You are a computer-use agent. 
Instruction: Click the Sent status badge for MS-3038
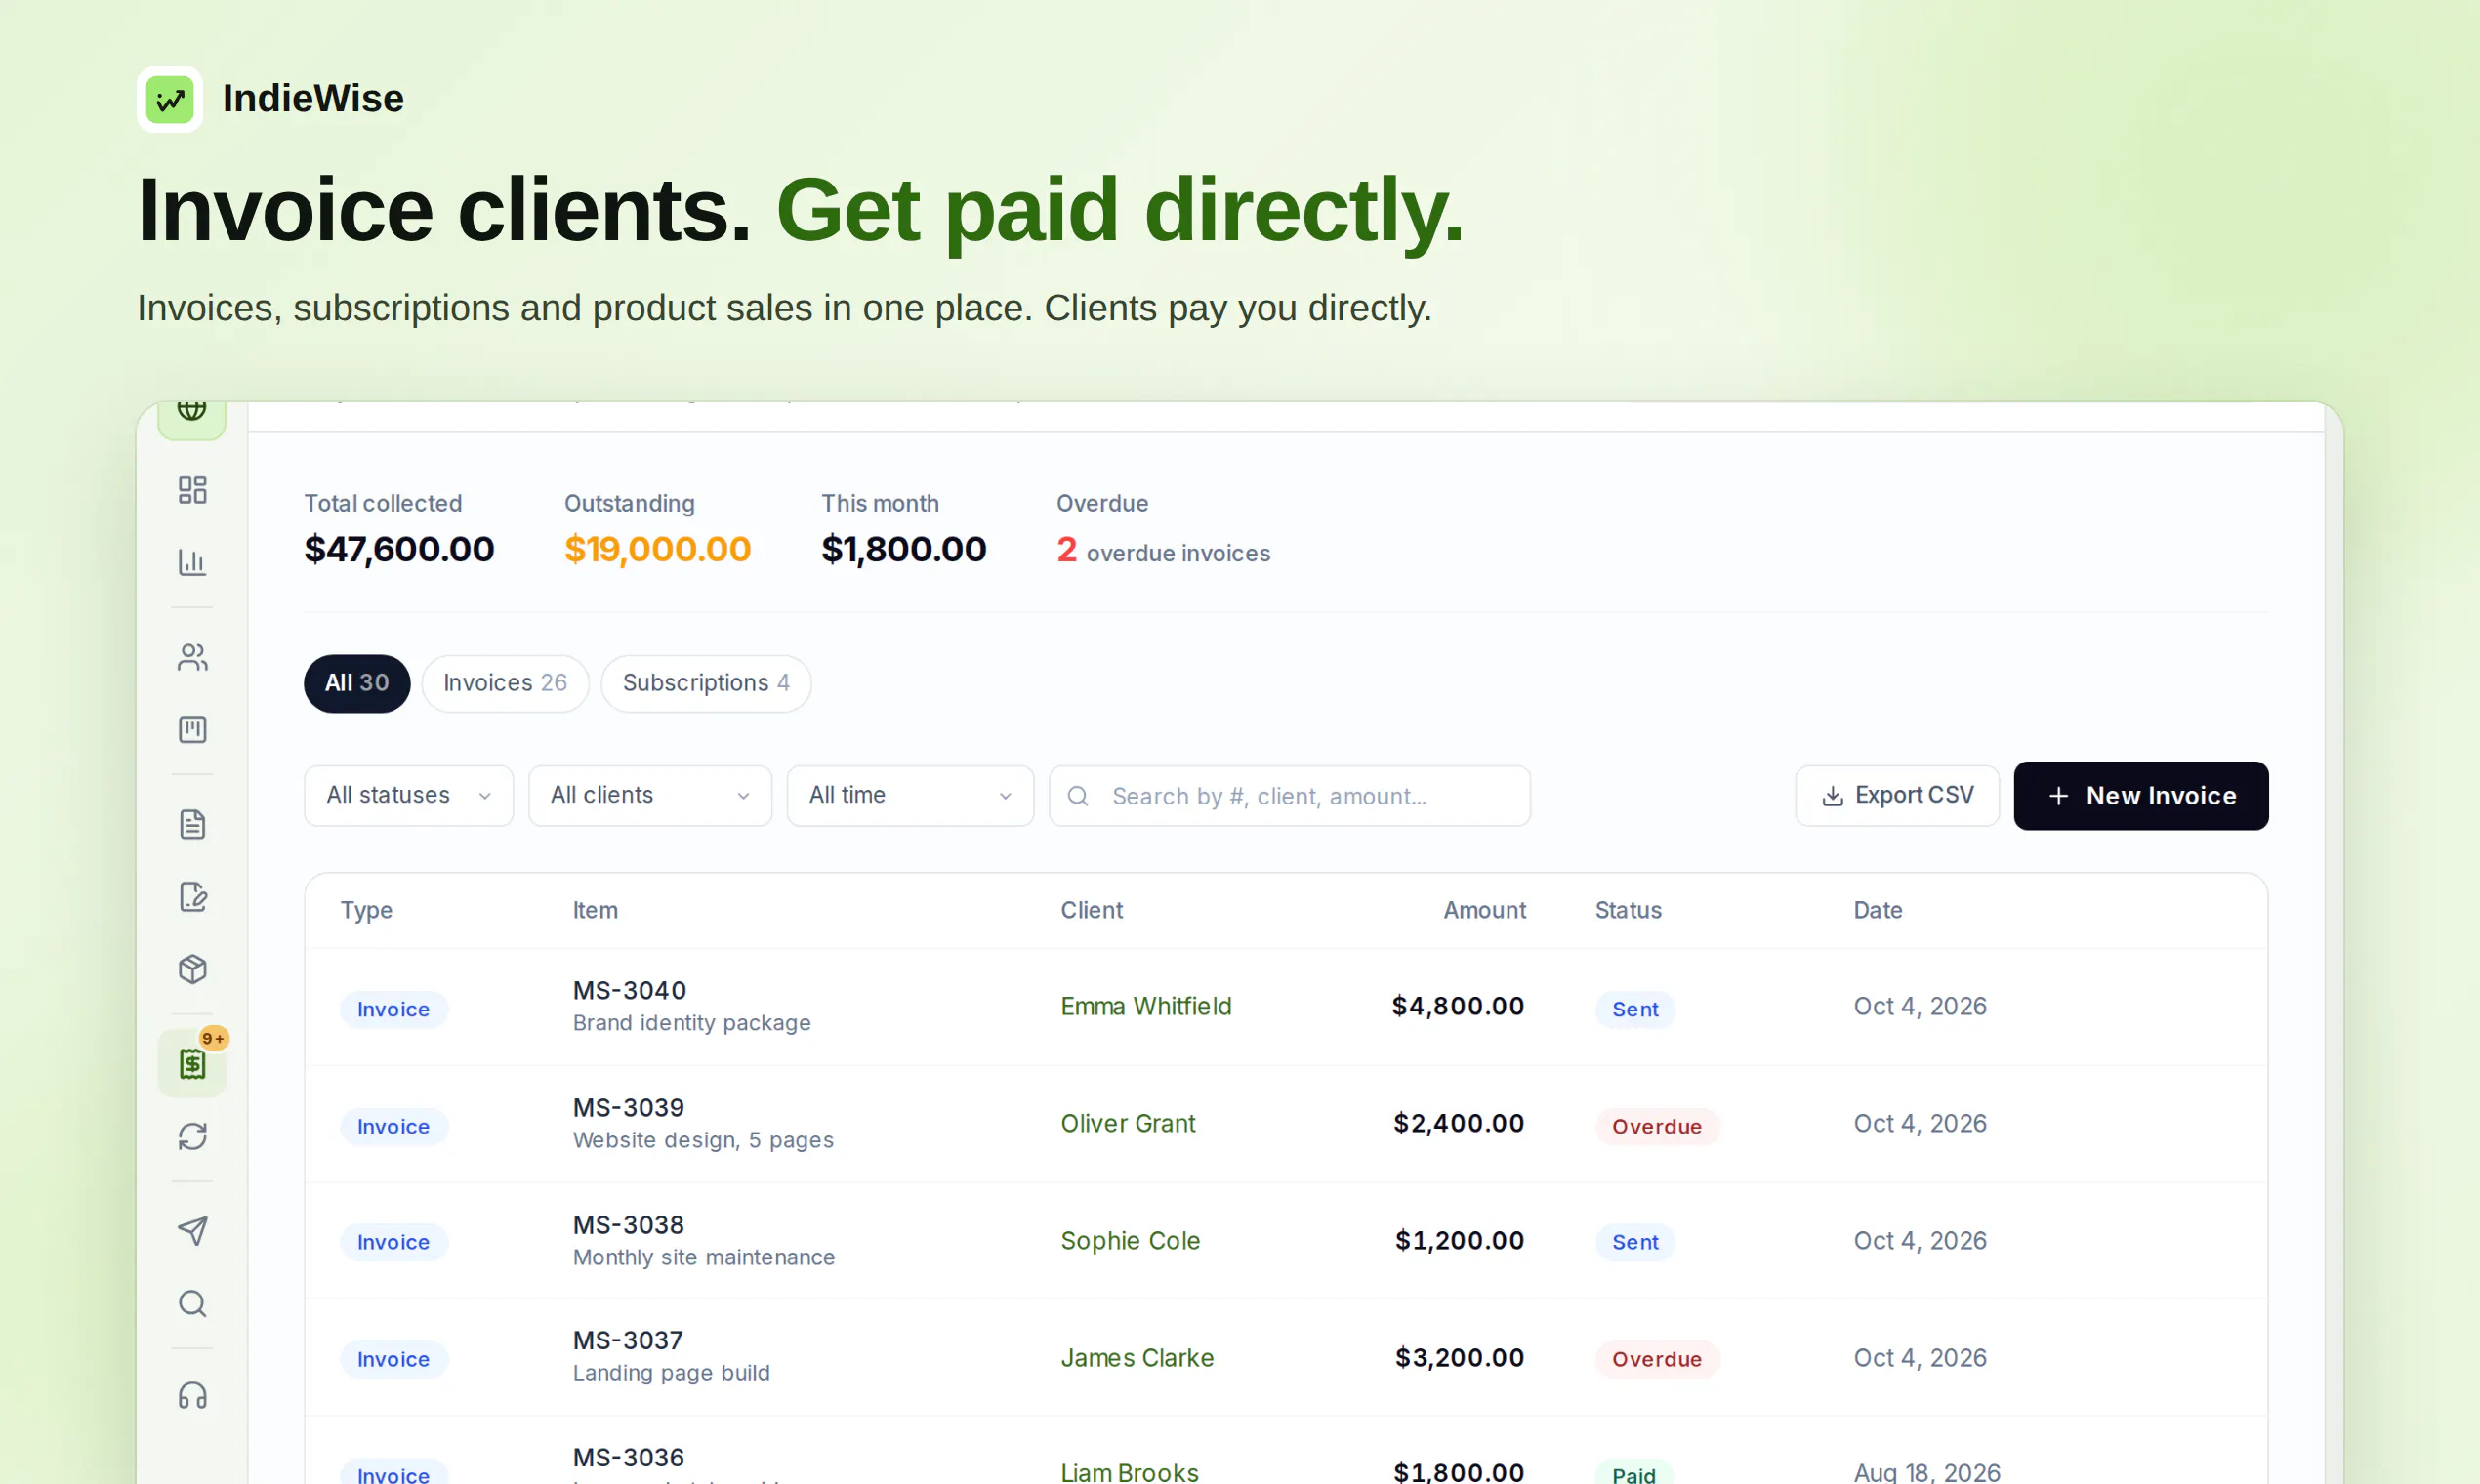1635,1242
